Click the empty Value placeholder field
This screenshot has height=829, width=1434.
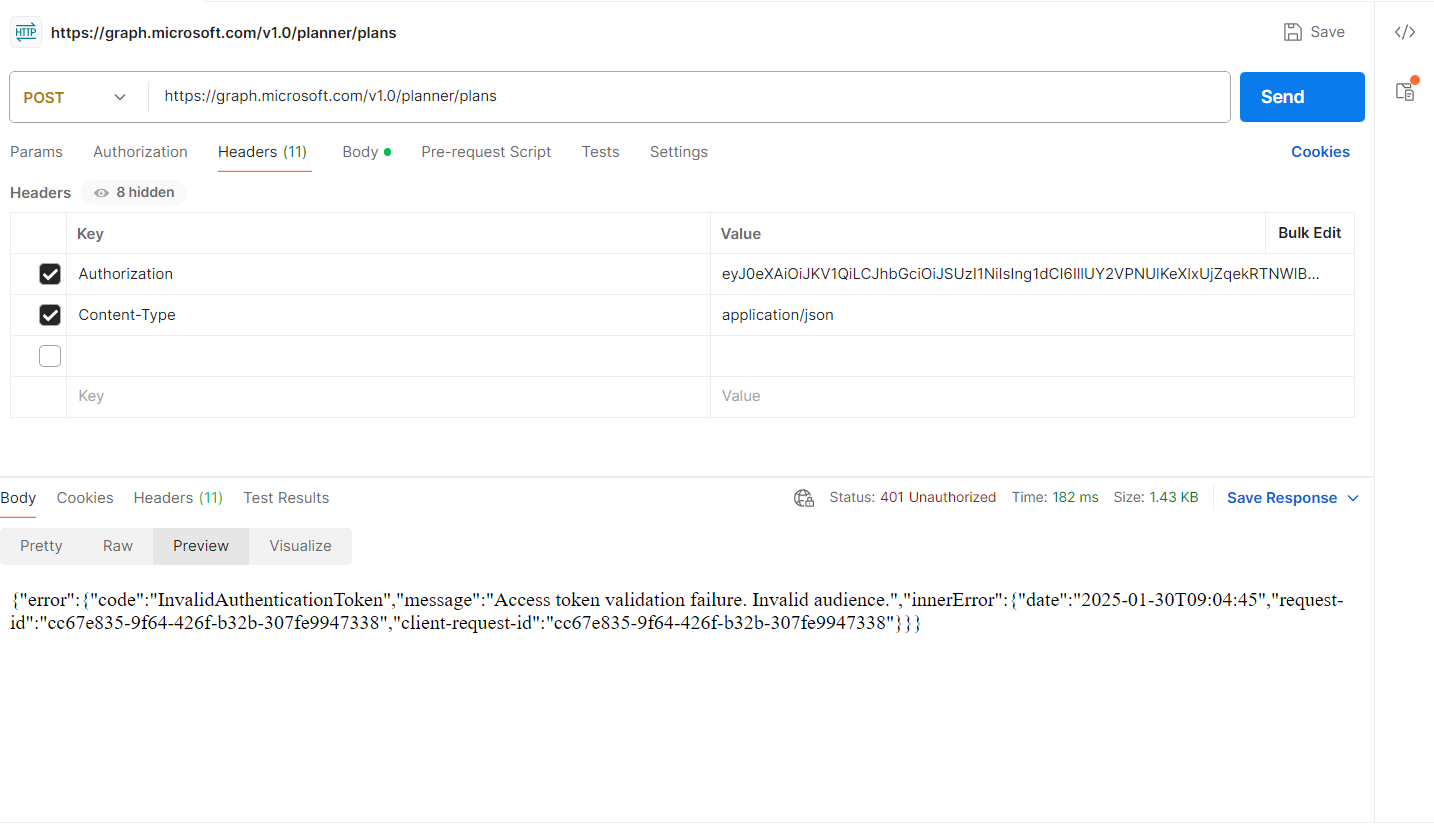pos(1032,397)
